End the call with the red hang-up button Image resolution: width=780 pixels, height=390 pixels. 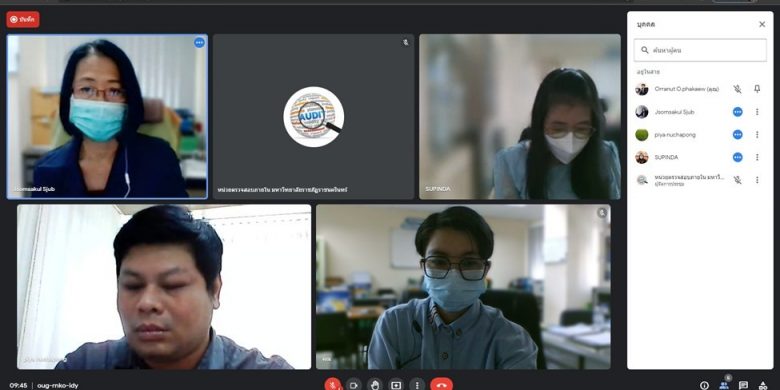[x=441, y=385]
